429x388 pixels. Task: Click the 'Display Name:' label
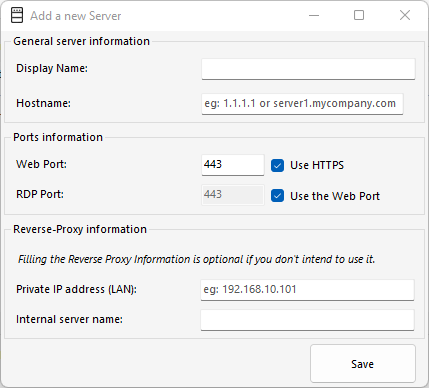pyautogui.click(x=52, y=68)
